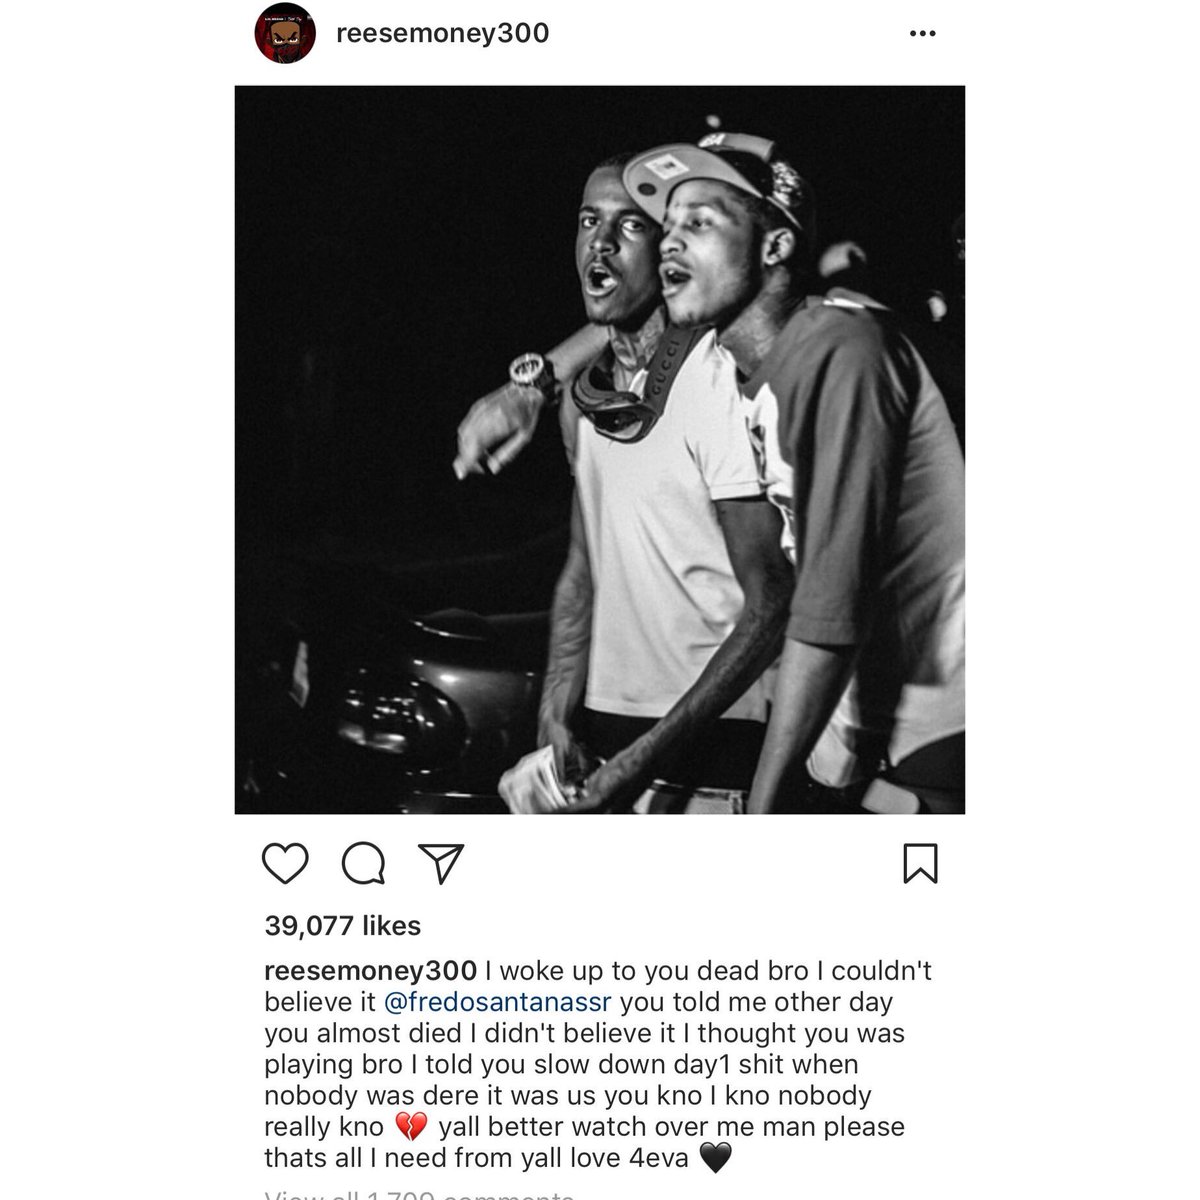Share the post using the paper plane icon

point(441,861)
